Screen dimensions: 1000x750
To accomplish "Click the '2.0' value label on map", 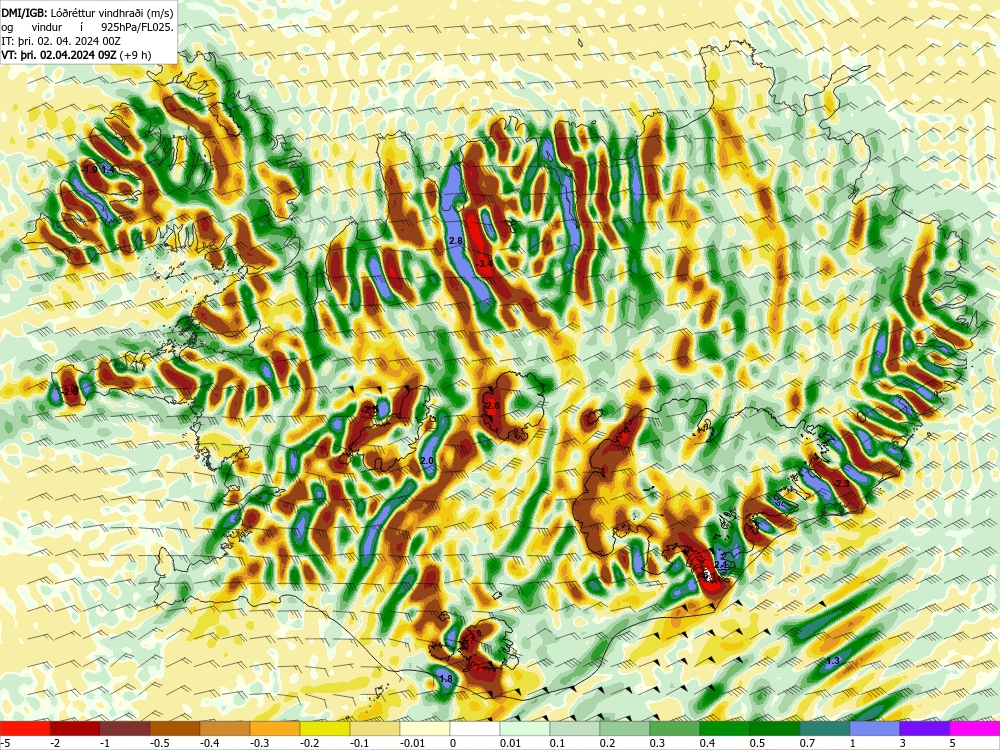I will (x=427, y=460).
